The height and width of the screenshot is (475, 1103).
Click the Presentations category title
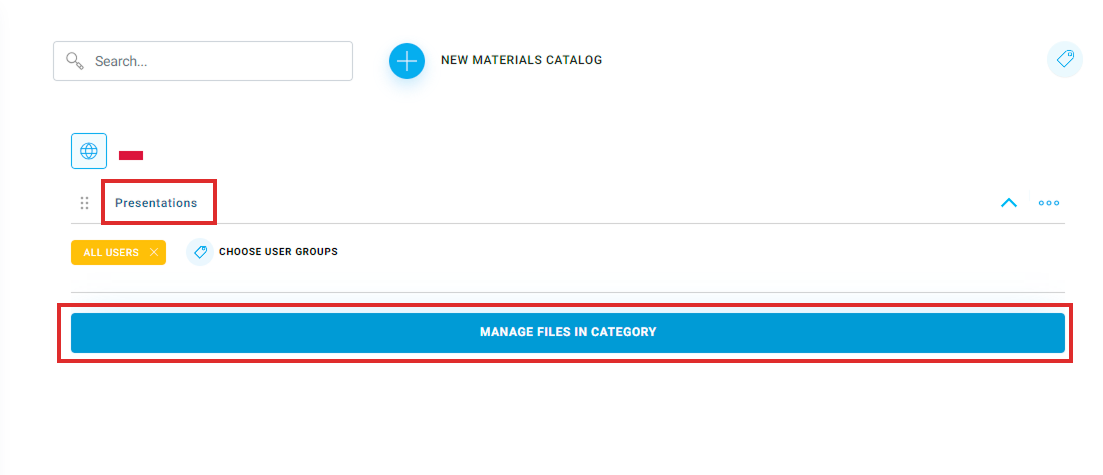(156, 203)
